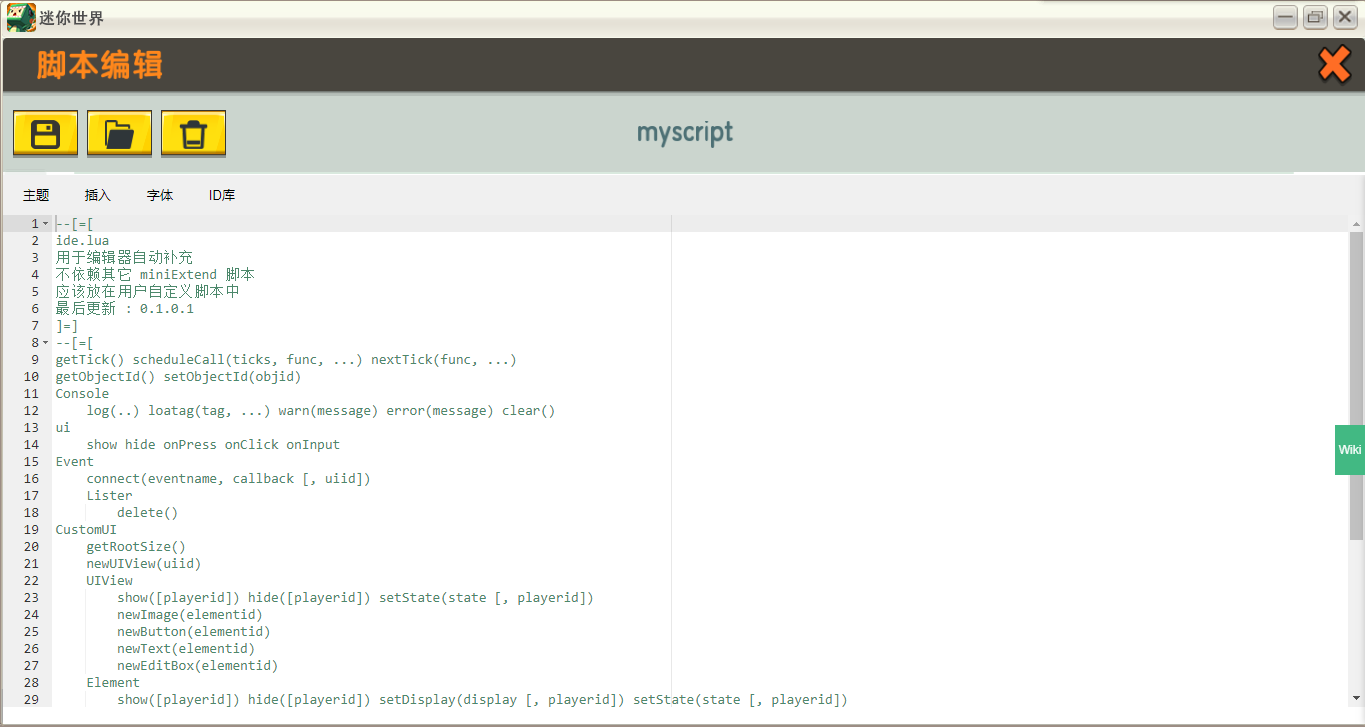
Task: Click the 'Lister' code line
Action: tap(109, 496)
